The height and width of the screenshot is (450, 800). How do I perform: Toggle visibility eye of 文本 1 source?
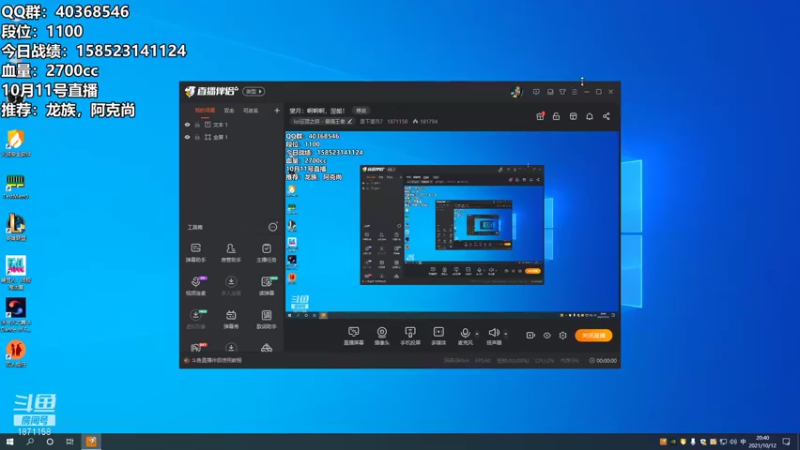tap(187, 124)
